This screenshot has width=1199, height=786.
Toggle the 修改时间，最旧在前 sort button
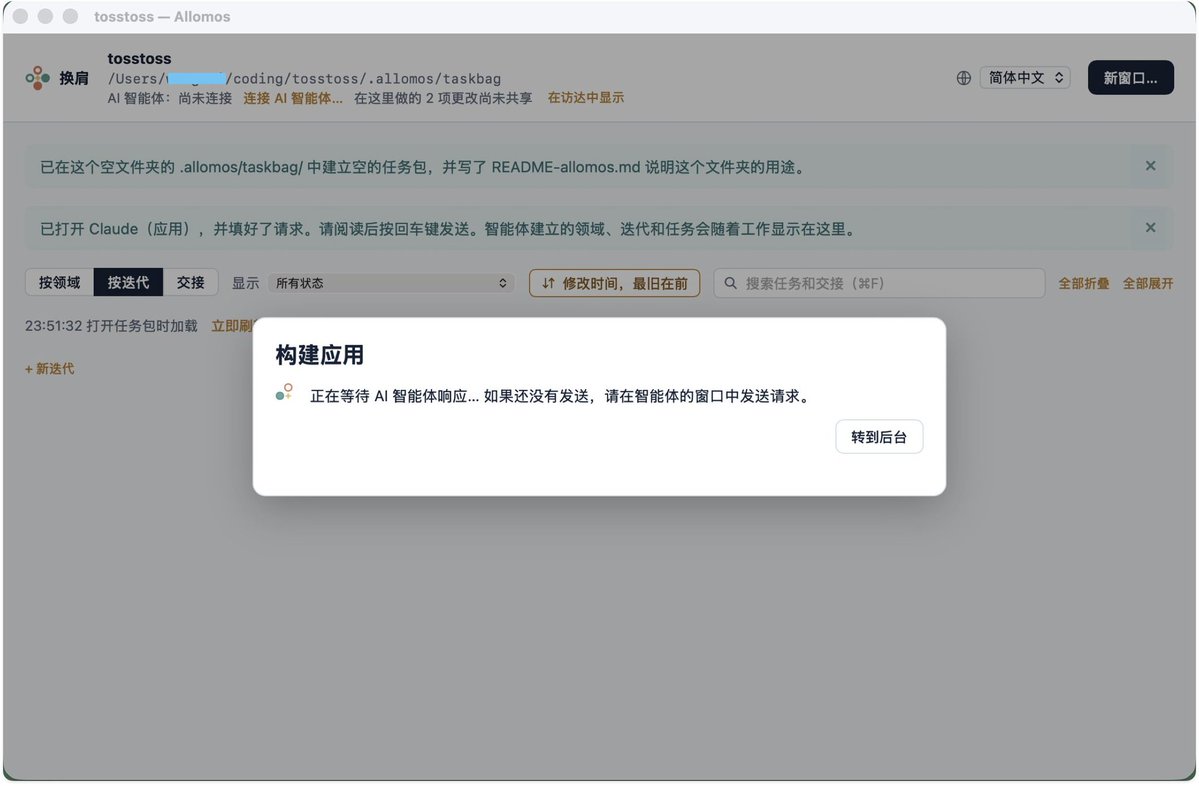614,283
